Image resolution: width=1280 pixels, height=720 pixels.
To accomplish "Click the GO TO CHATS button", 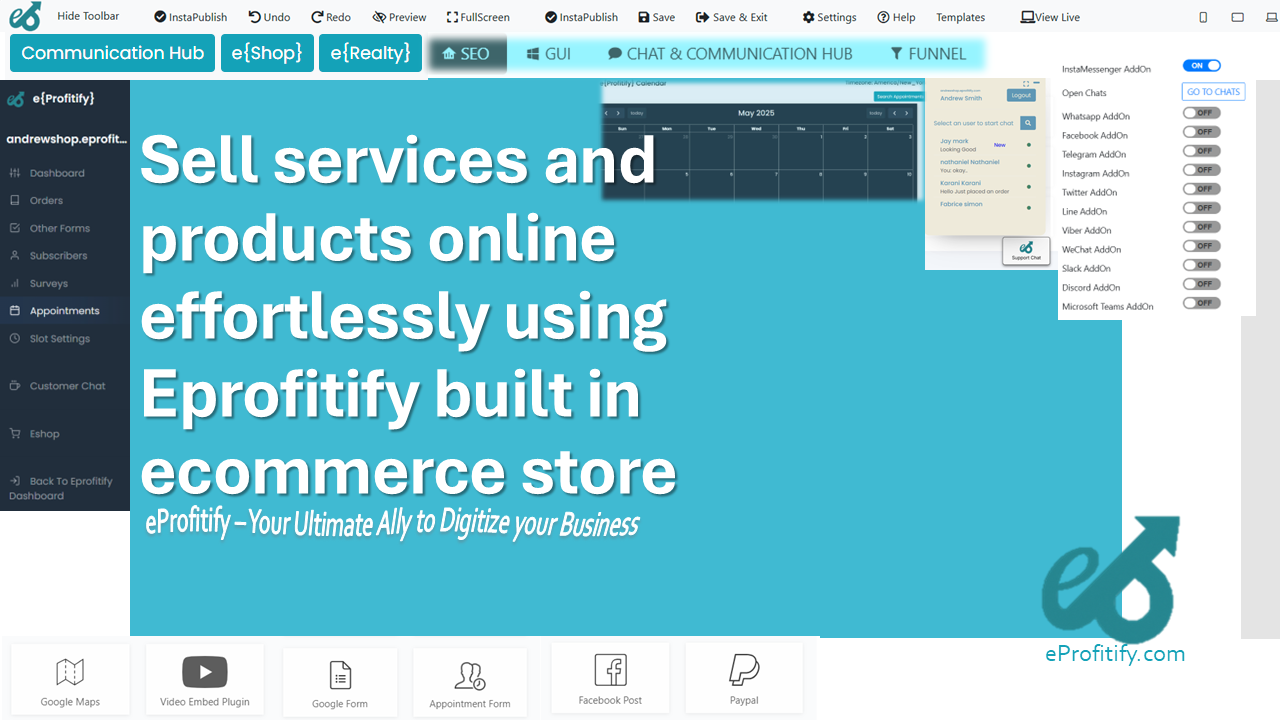I will point(1214,92).
